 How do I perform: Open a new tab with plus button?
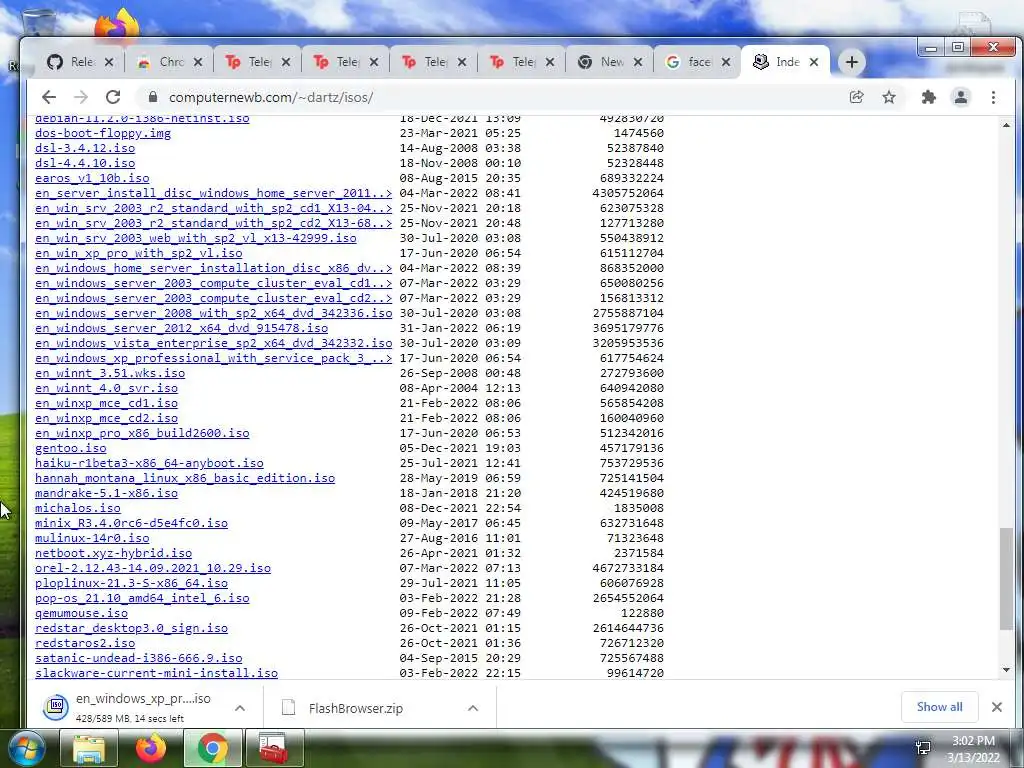click(x=851, y=62)
